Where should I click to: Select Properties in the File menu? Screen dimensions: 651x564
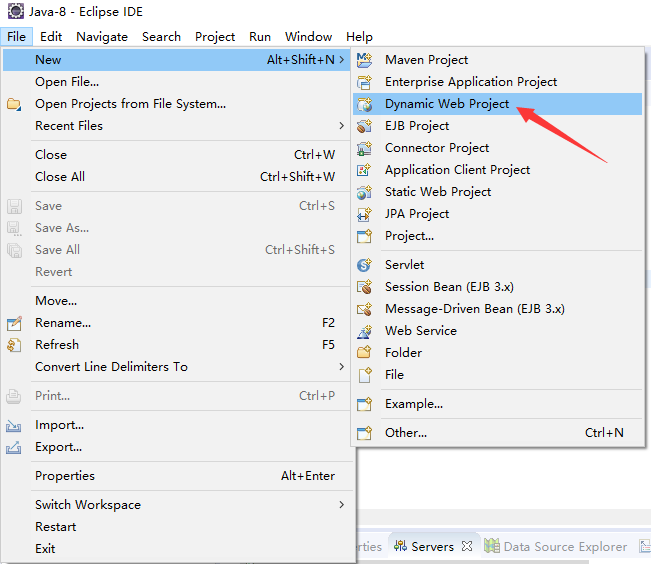176,476
